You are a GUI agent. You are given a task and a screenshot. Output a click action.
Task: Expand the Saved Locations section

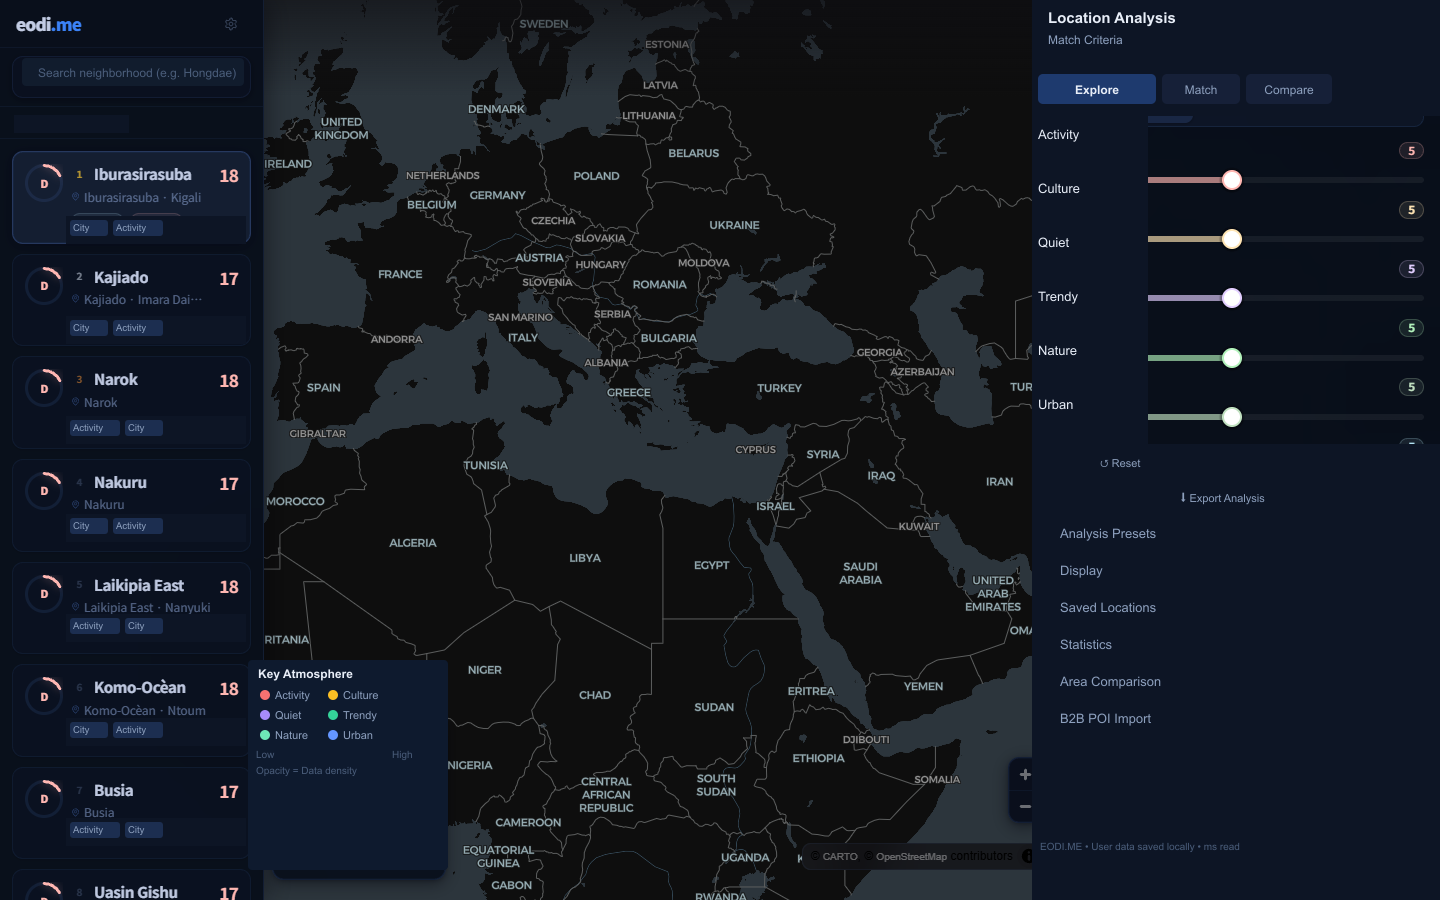[1108, 607]
